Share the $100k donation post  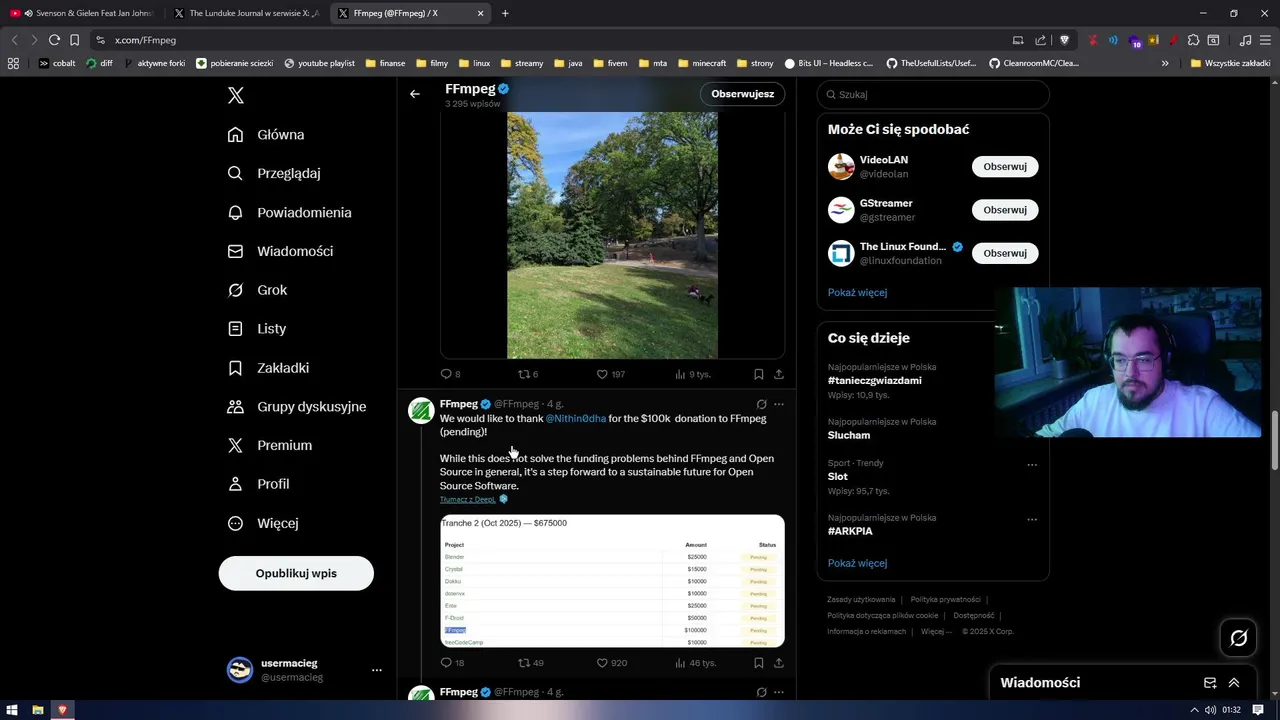click(779, 663)
